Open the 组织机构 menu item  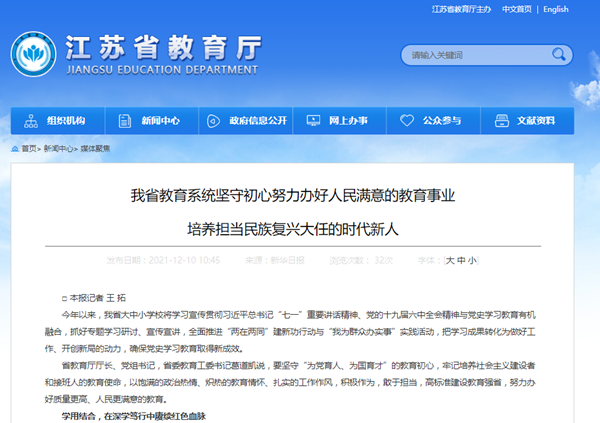[x=66, y=121]
